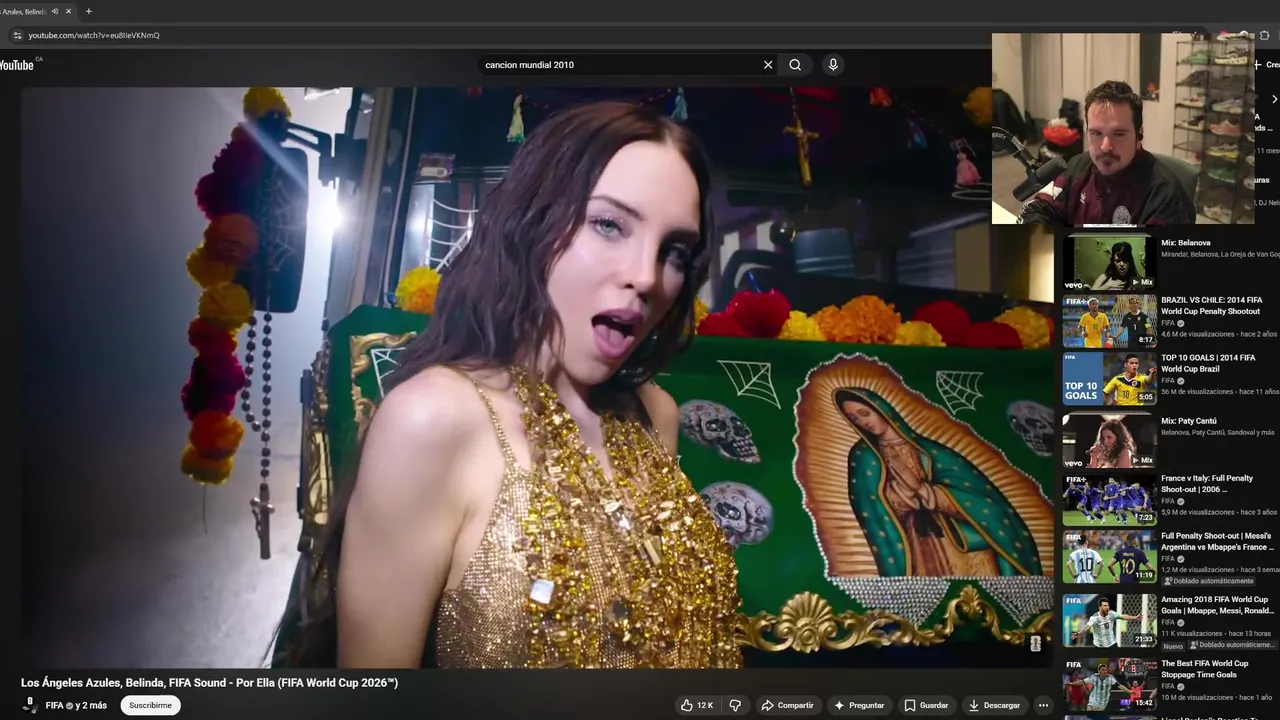The height and width of the screenshot is (720, 1280).
Task: Click title 'The Best FIFA World Cup'
Action: click(x=1205, y=668)
